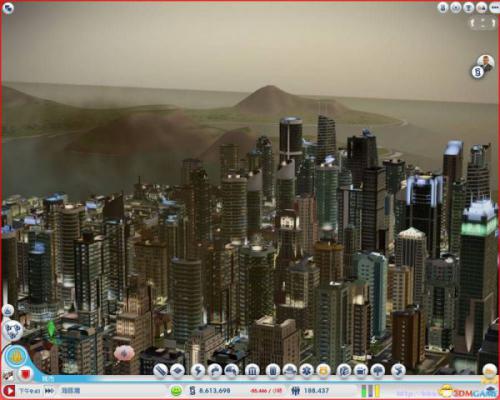Show population details for 188,437
This screenshot has height=400, width=500.
(310, 390)
